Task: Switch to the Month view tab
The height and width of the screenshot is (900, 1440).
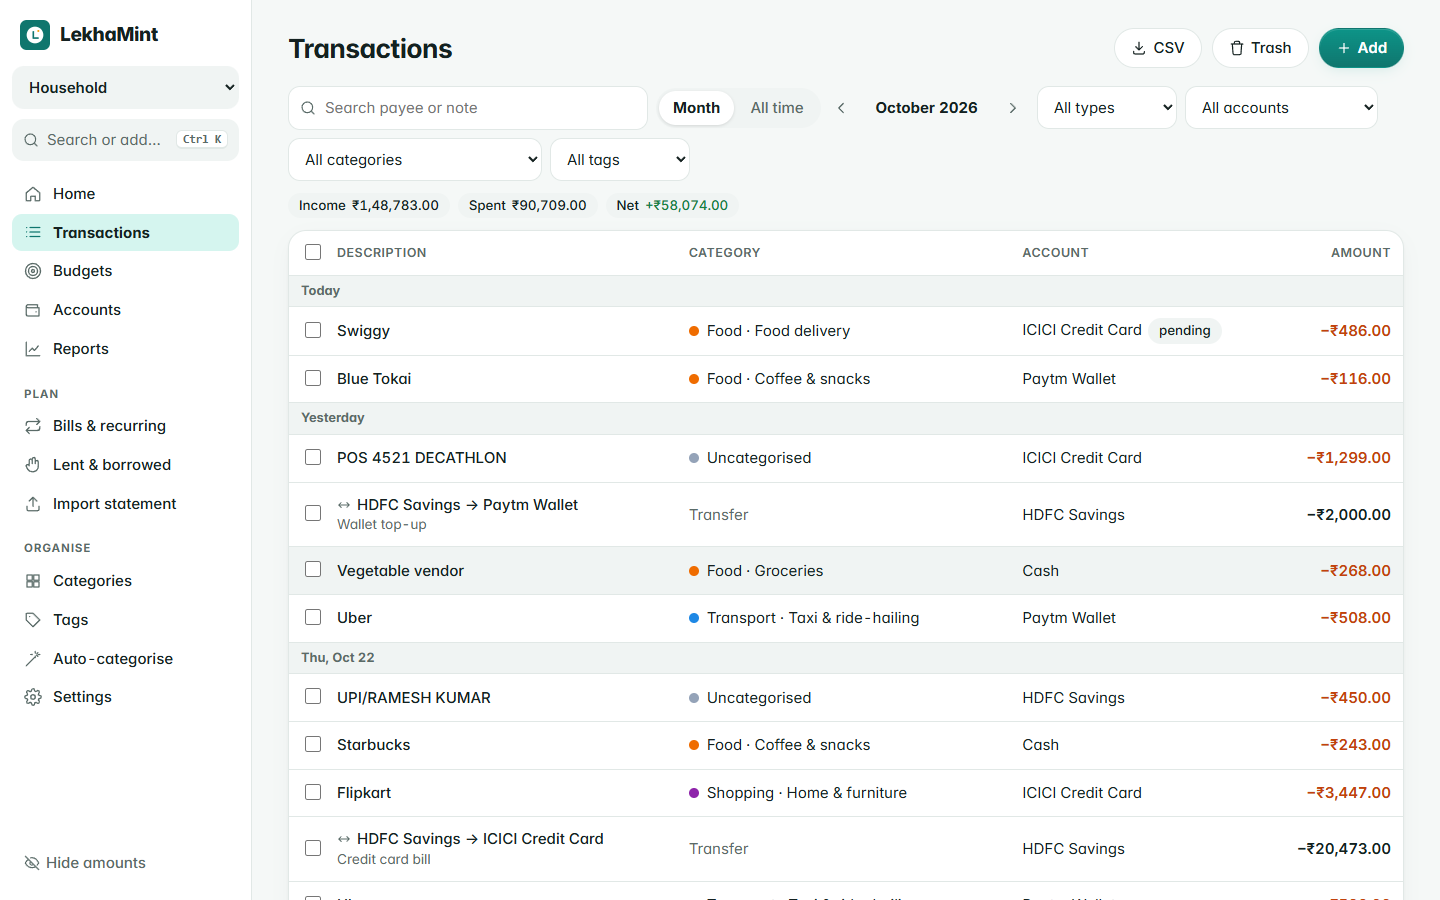Action: [x=696, y=108]
